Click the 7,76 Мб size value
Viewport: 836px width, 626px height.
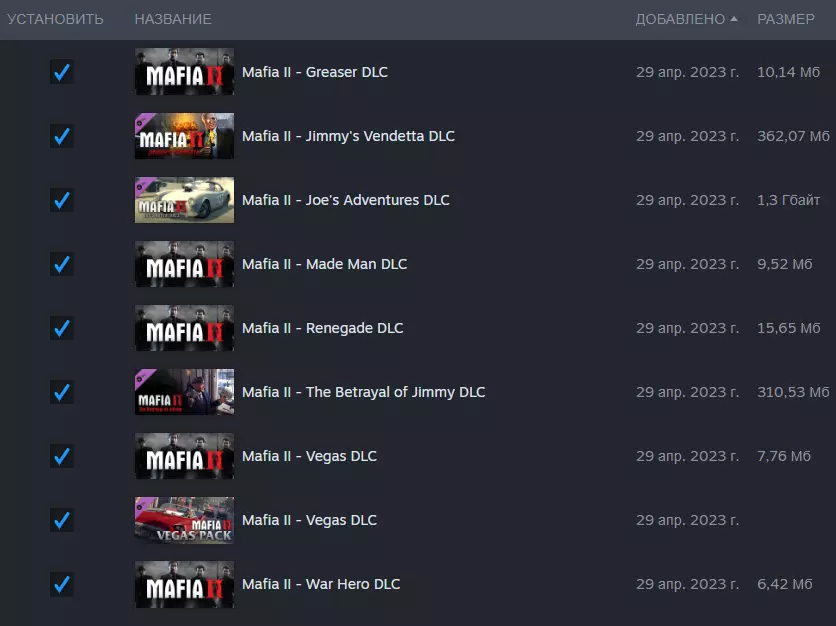[784, 456]
